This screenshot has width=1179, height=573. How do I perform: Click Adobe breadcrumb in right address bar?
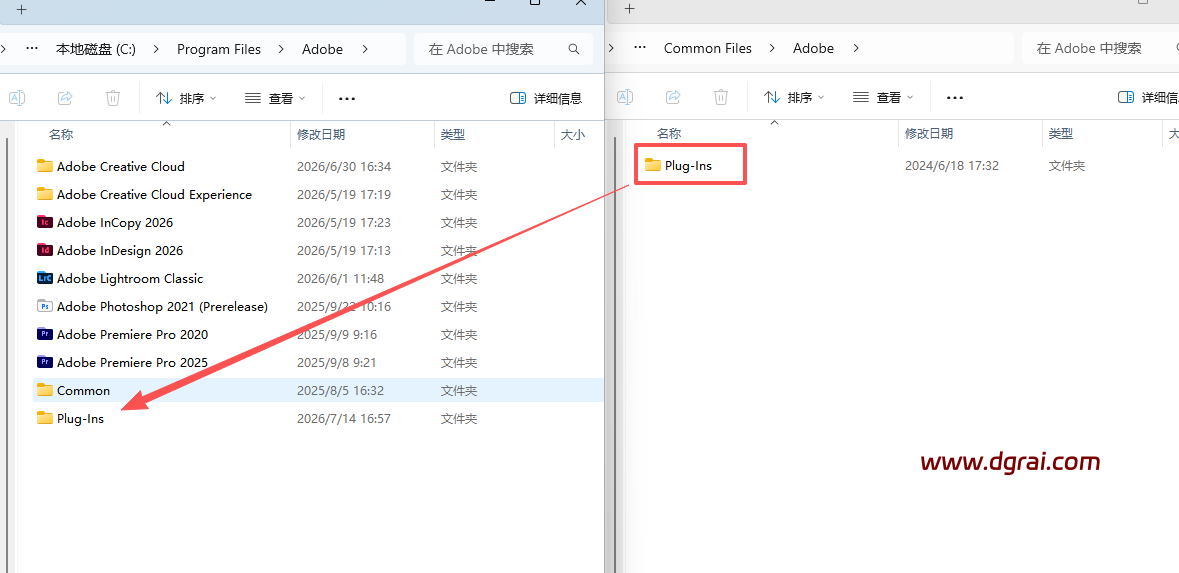click(814, 48)
